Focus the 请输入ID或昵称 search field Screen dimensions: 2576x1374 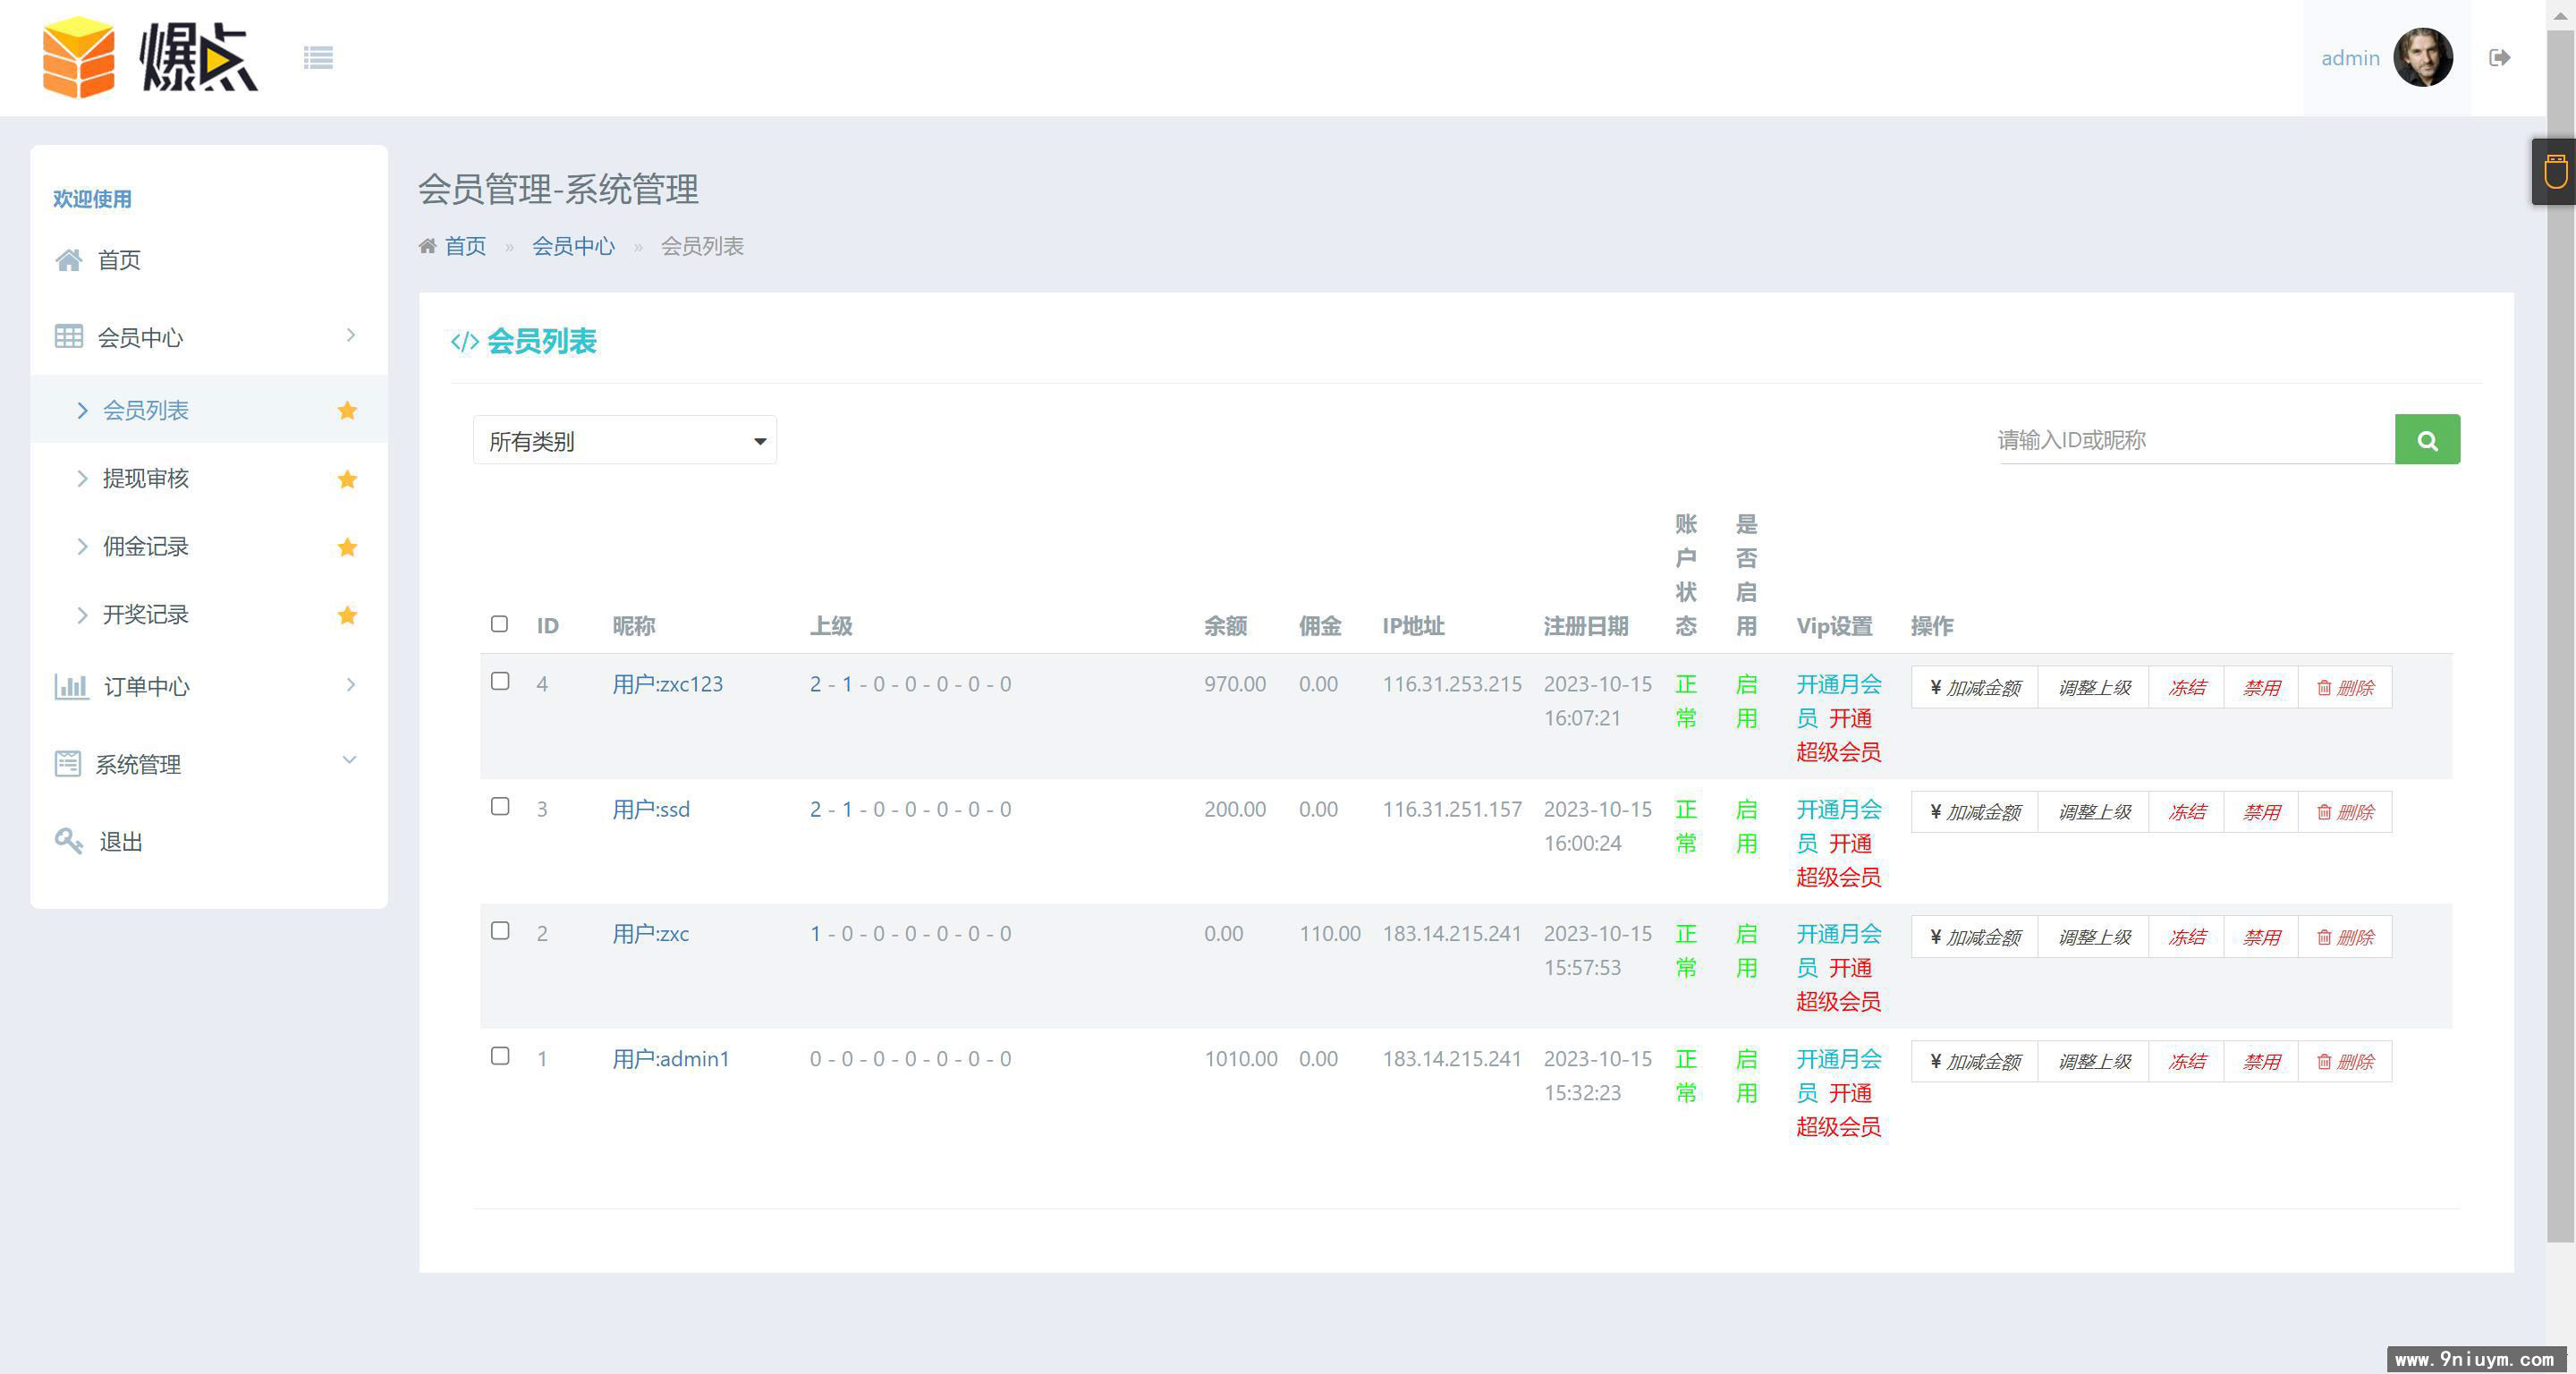tap(2196, 440)
